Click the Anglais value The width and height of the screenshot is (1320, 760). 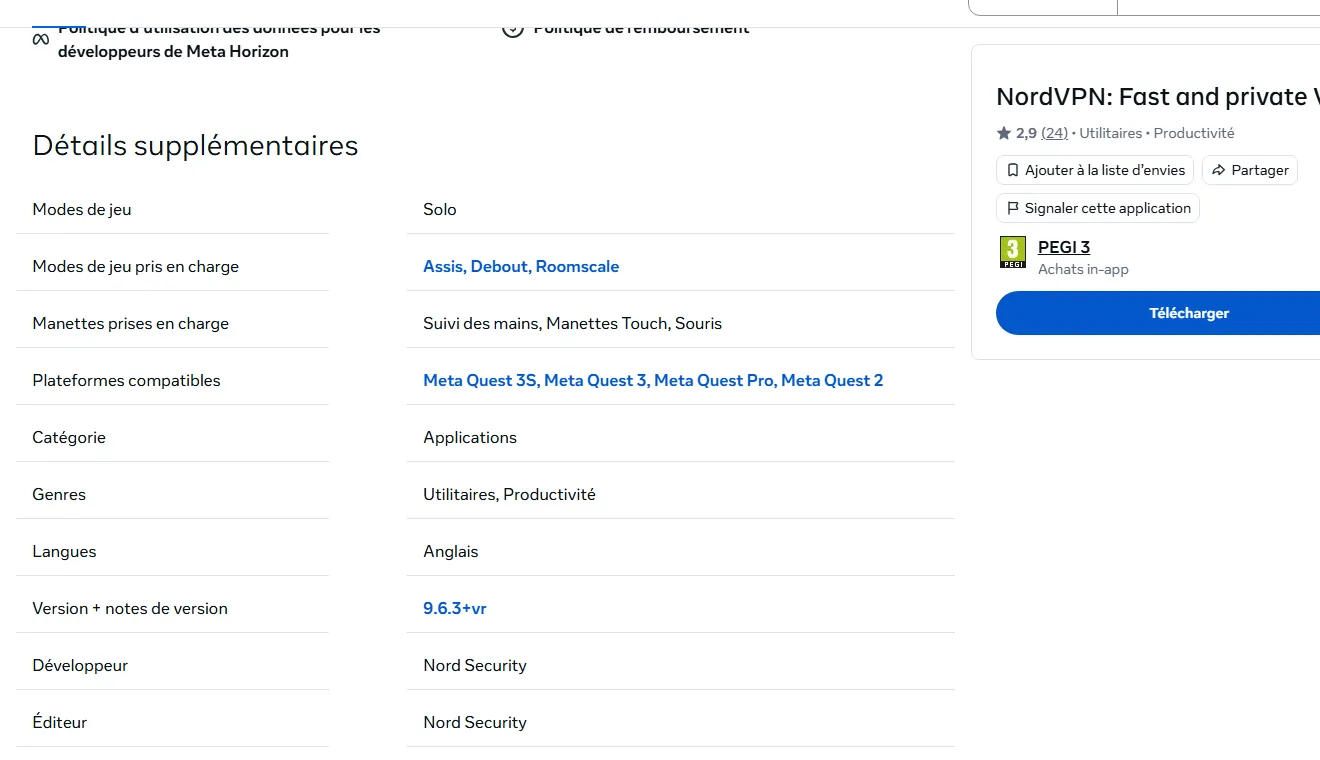[451, 551]
